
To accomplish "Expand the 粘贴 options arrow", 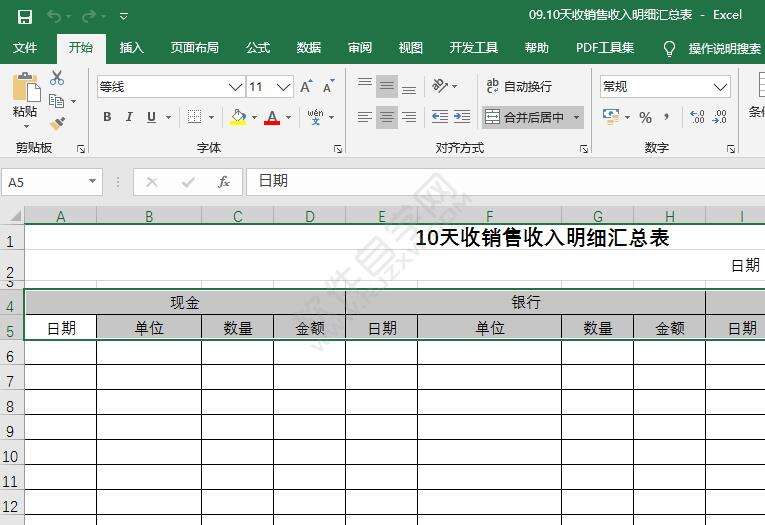I will click(x=26, y=127).
